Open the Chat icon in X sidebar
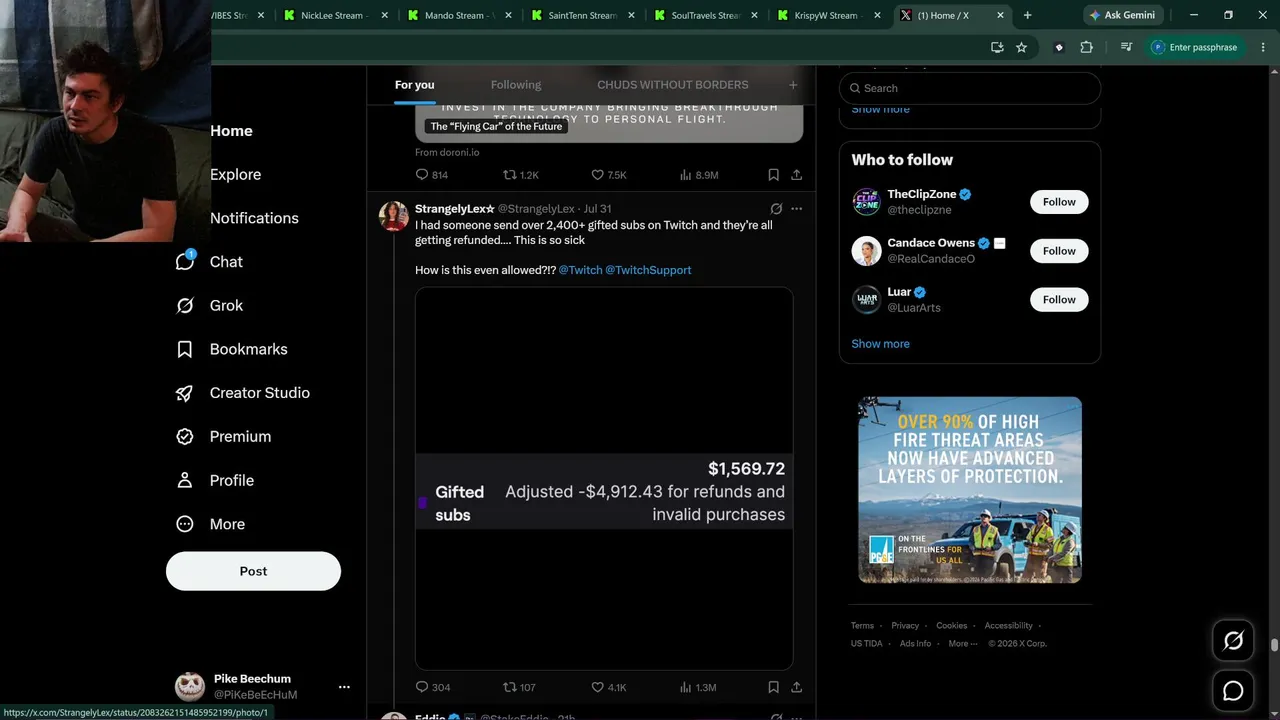Screen dimensions: 1280x720 coord(185,261)
